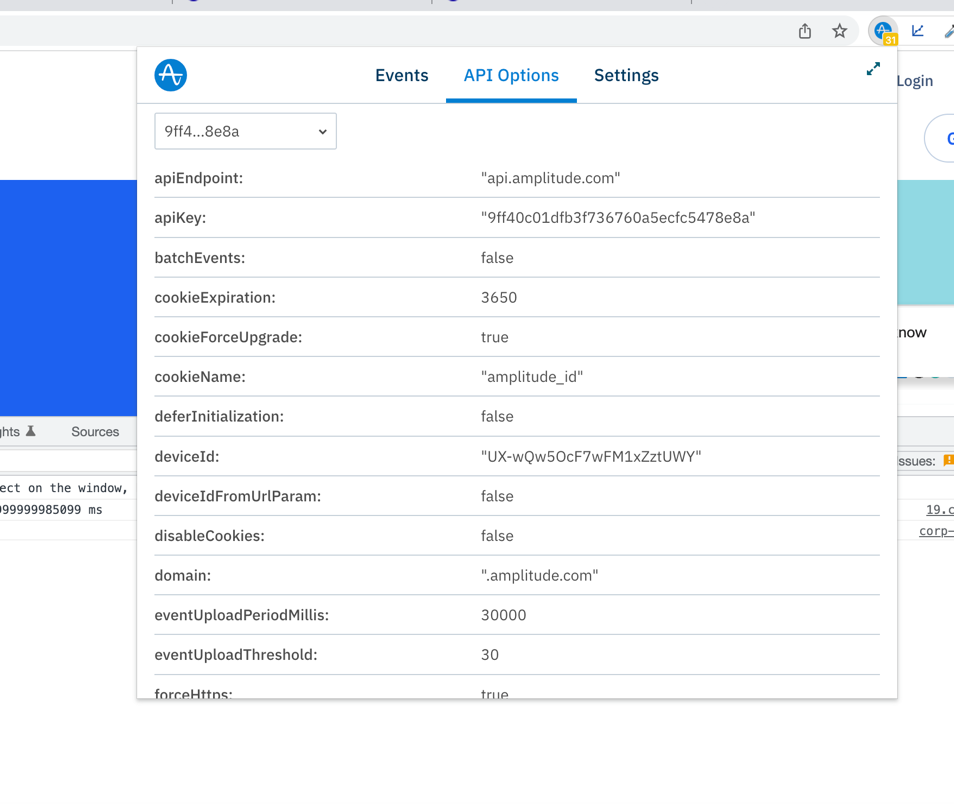This screenshot has height=804, width=954.
Task: Select the API Options tab
Action: (x=511, y=76)
